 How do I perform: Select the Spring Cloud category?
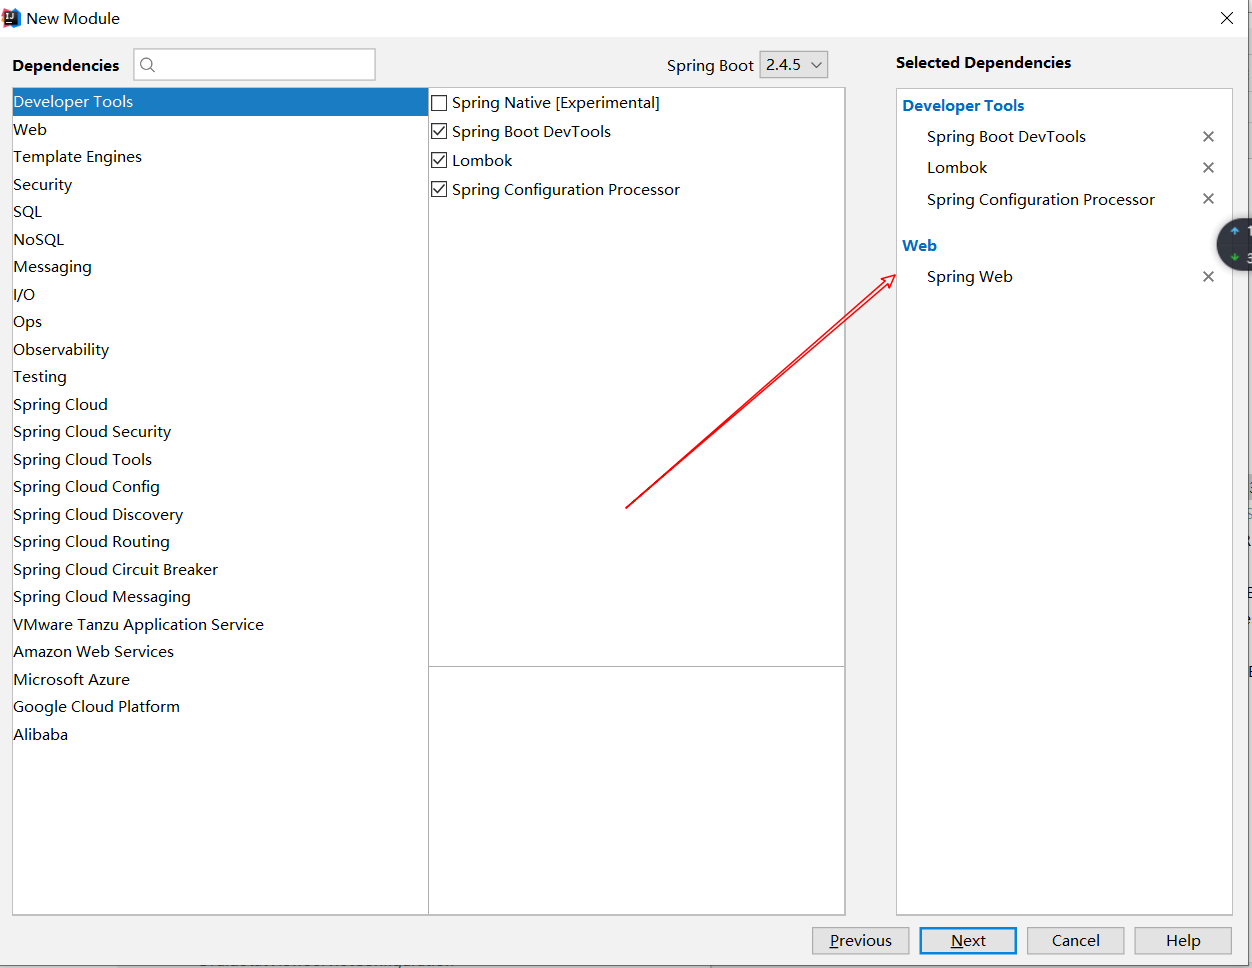click(220, 405)
